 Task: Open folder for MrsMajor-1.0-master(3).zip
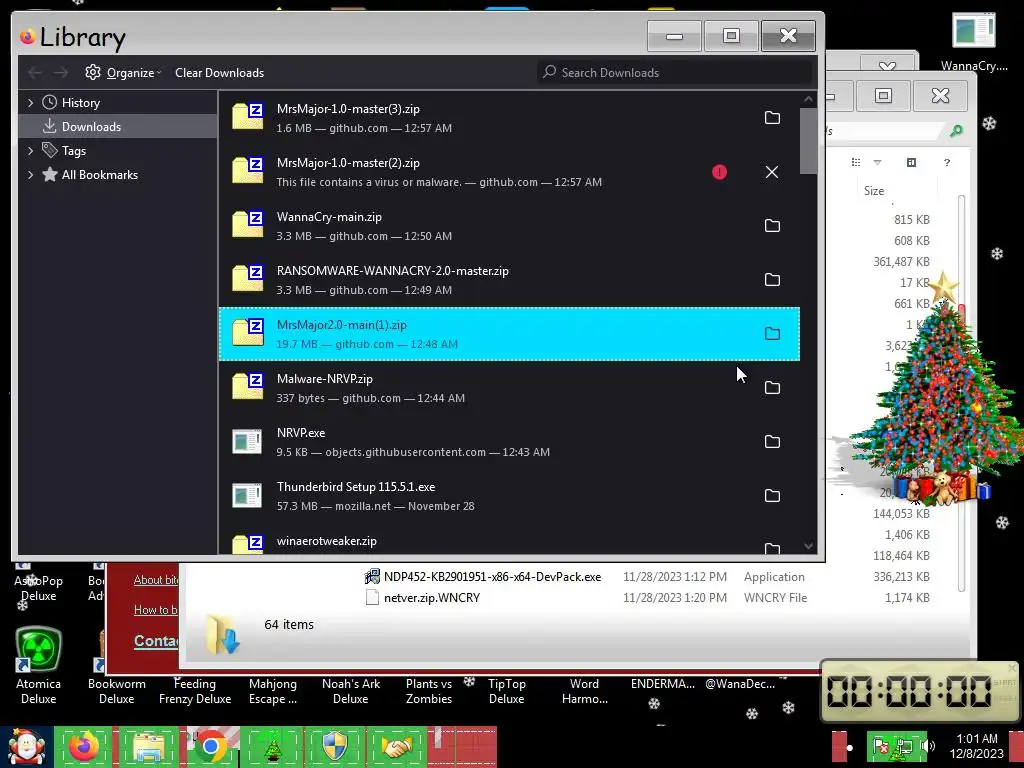(x=772, y=118)
